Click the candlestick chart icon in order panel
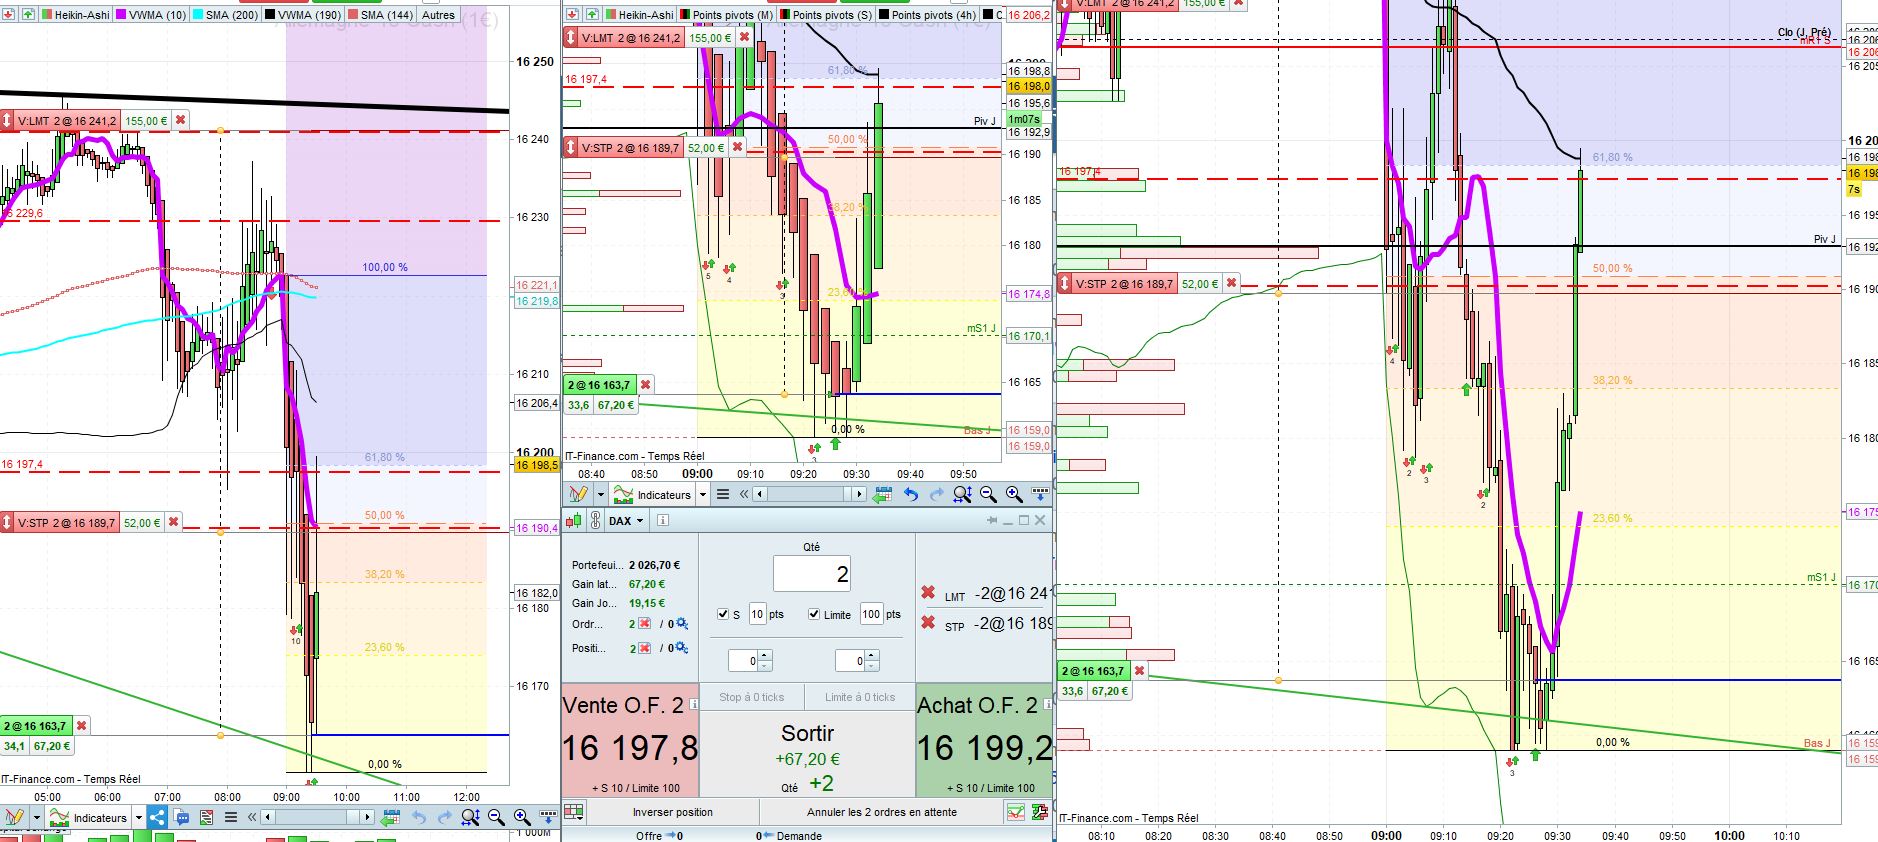The height and width of the screenshot is (842, 1878). pos(575,520)
